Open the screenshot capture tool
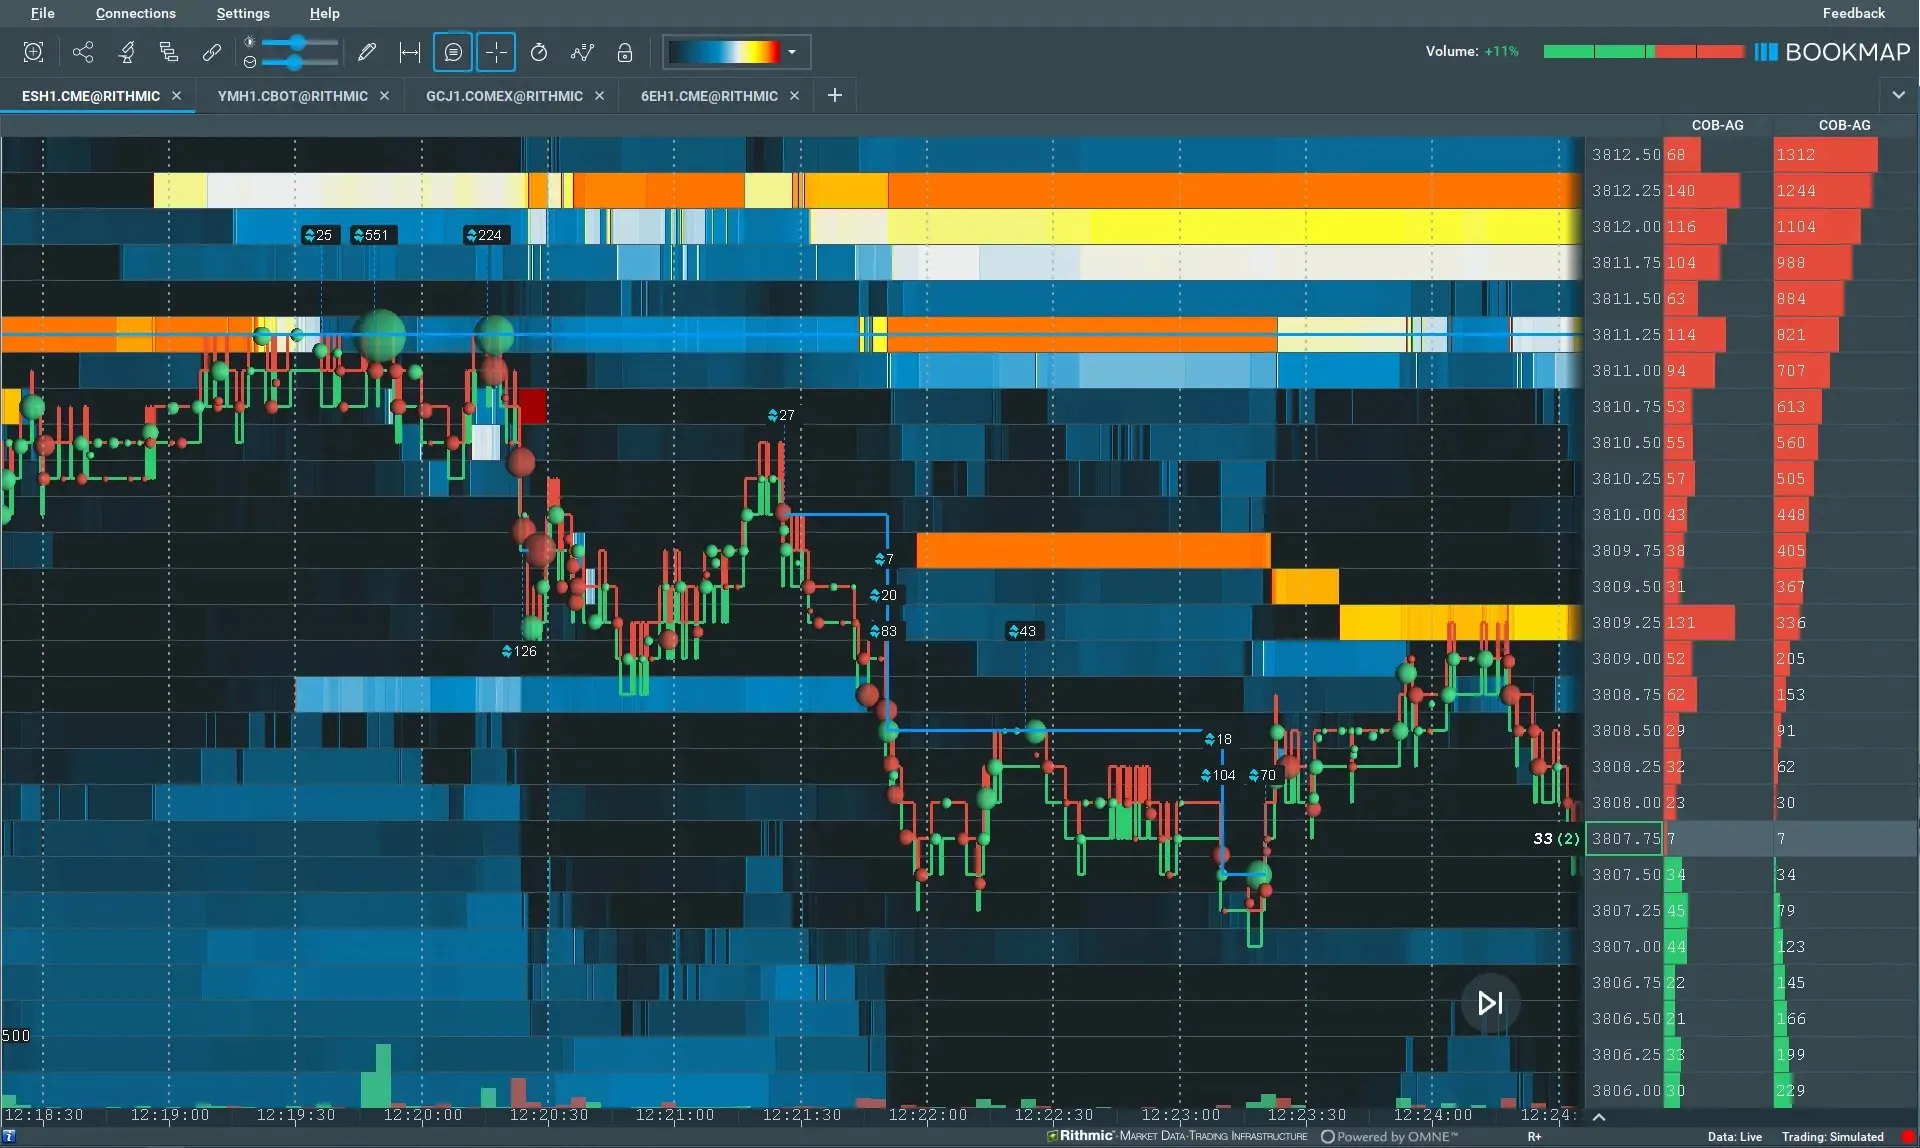 pyautogui.click(x=34, y=52)
